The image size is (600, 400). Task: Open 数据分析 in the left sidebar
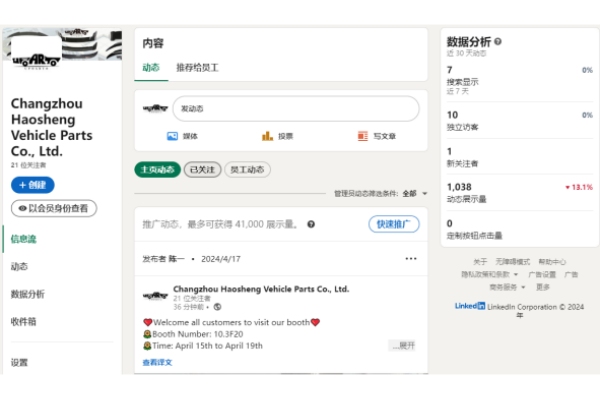click(x=28, y=294)
